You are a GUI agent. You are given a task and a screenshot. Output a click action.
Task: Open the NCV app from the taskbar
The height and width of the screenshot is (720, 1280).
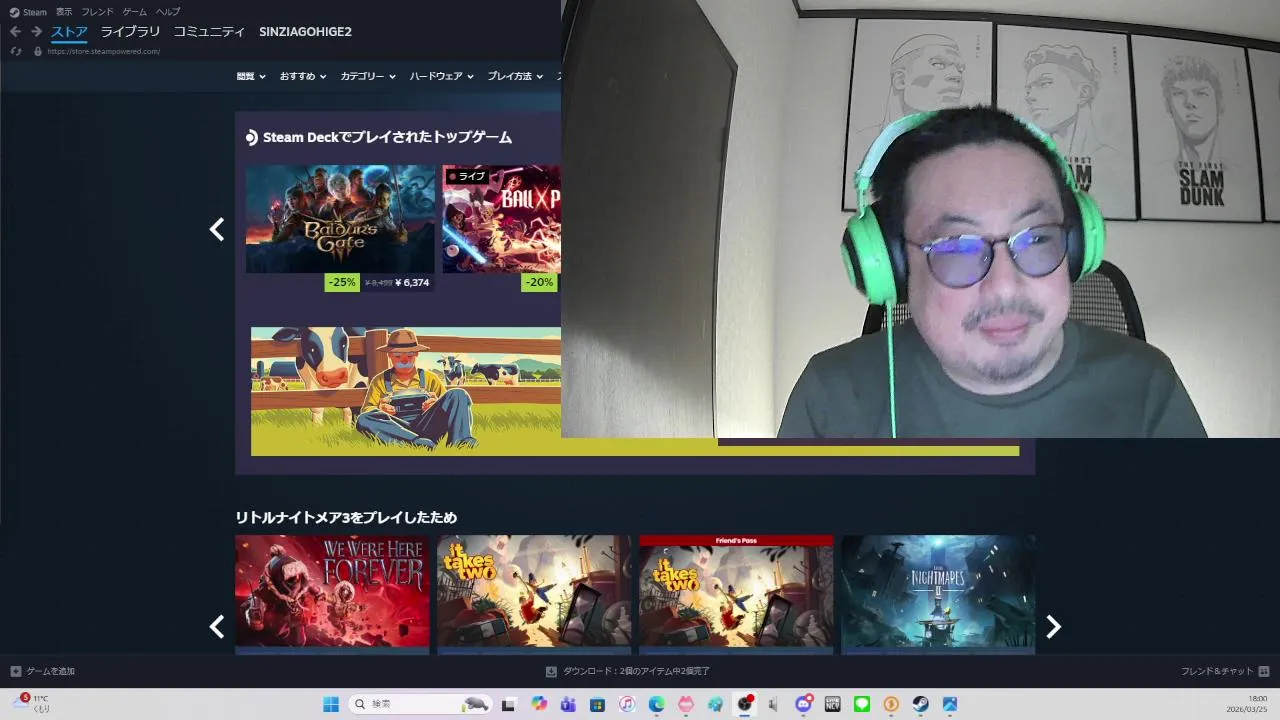click(832, 704)
